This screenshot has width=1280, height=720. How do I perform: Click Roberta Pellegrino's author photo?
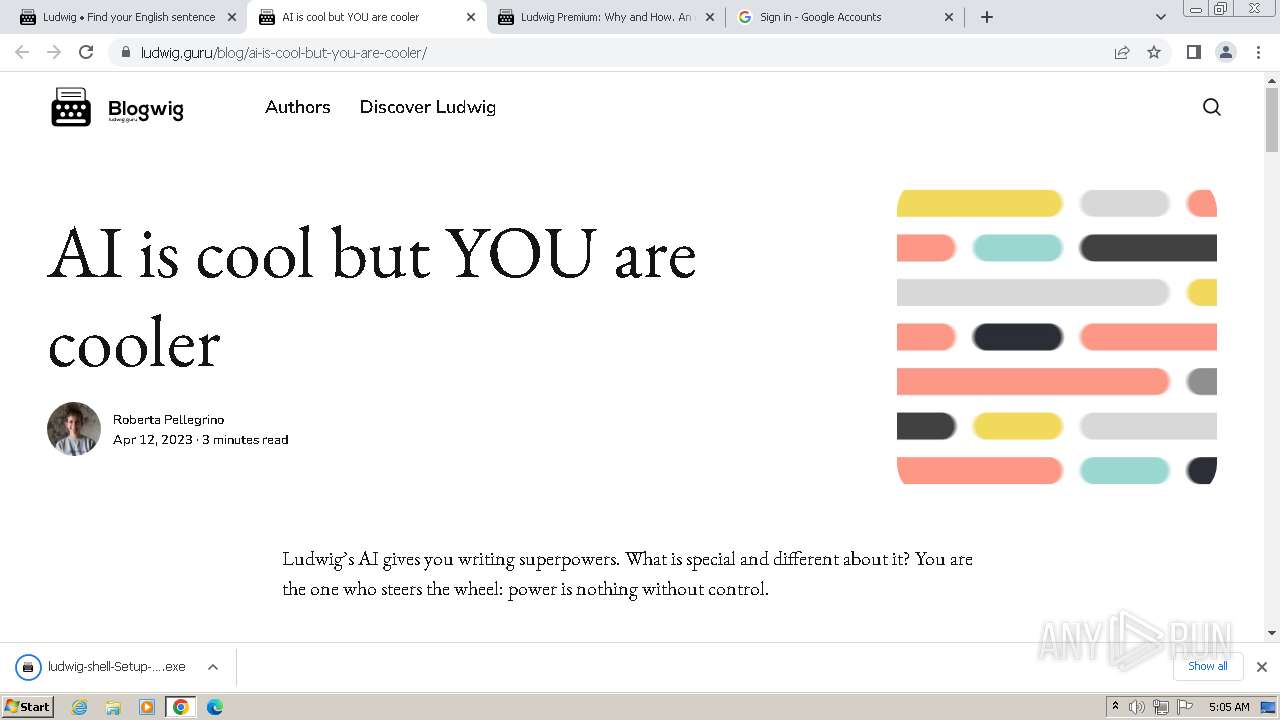point(74,429)
